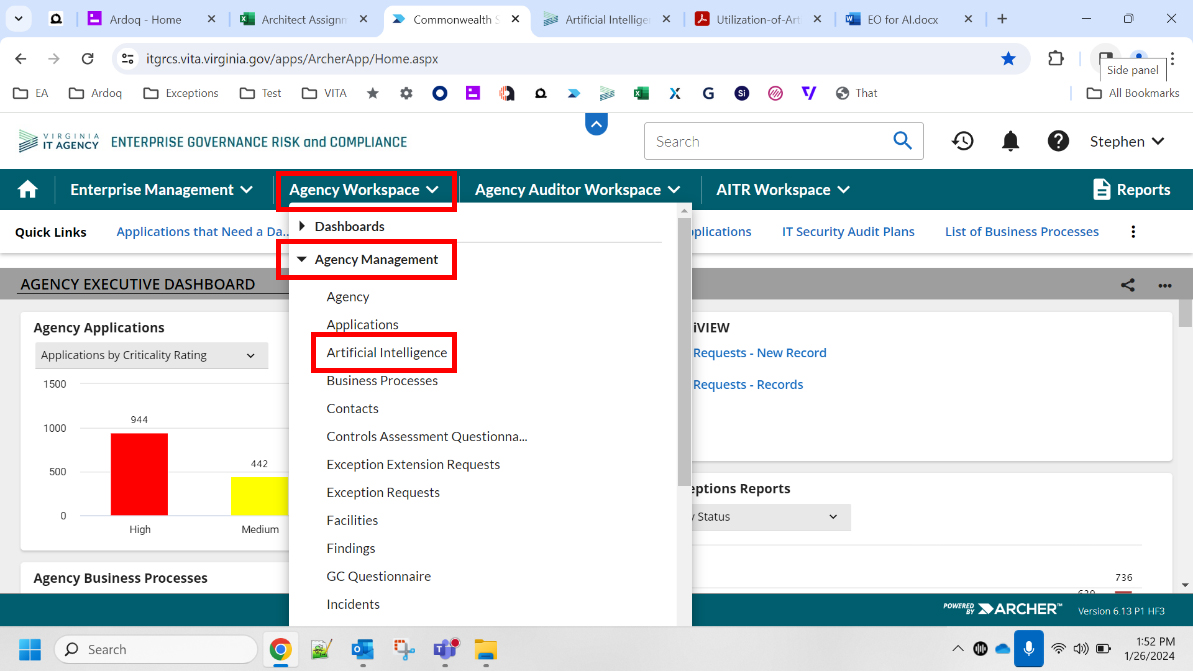
Task: Click the menu panel vertical scrollbar
Action: click(684, 351)
